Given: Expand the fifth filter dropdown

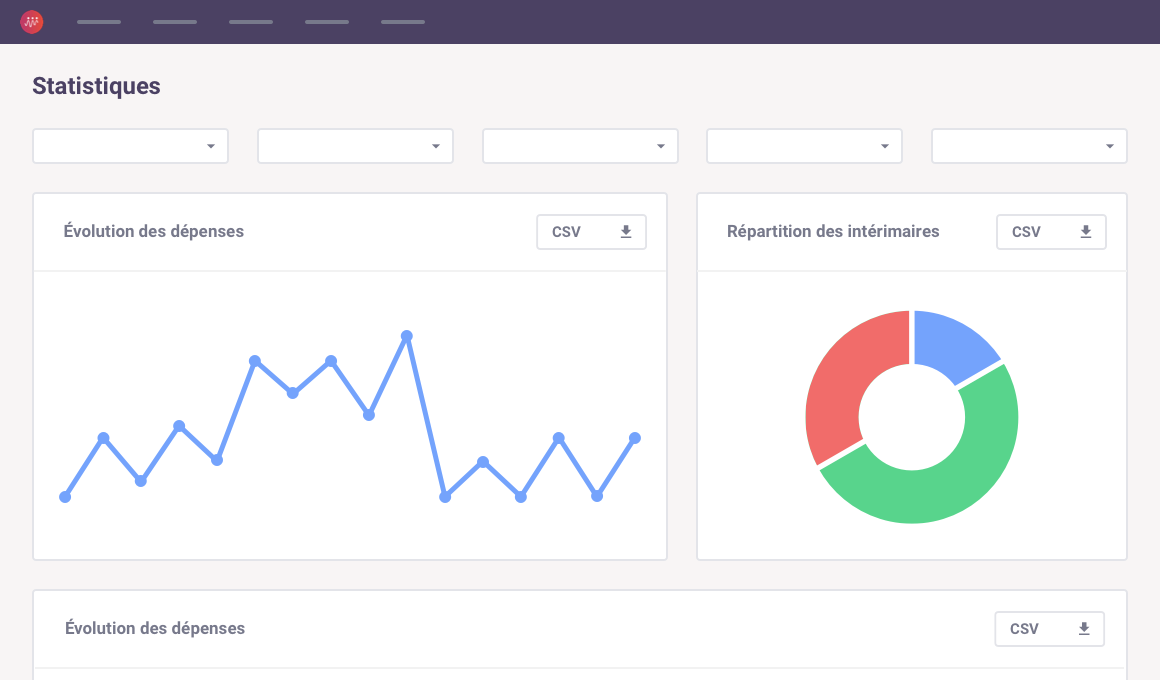Looking at the screenshot, I should (1029, 146).
